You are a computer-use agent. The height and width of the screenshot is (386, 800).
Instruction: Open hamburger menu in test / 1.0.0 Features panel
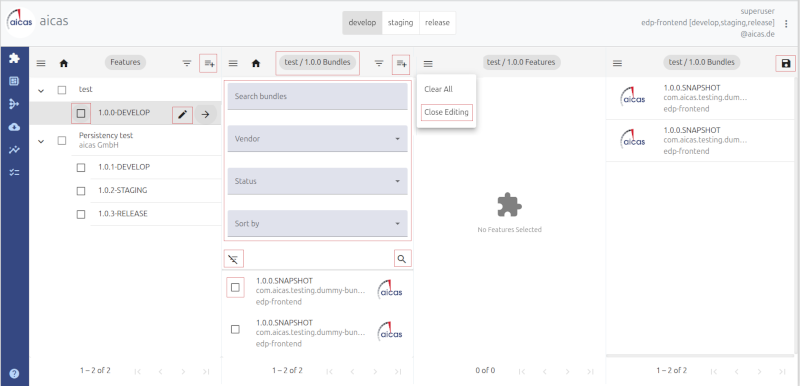coord(428,63)
